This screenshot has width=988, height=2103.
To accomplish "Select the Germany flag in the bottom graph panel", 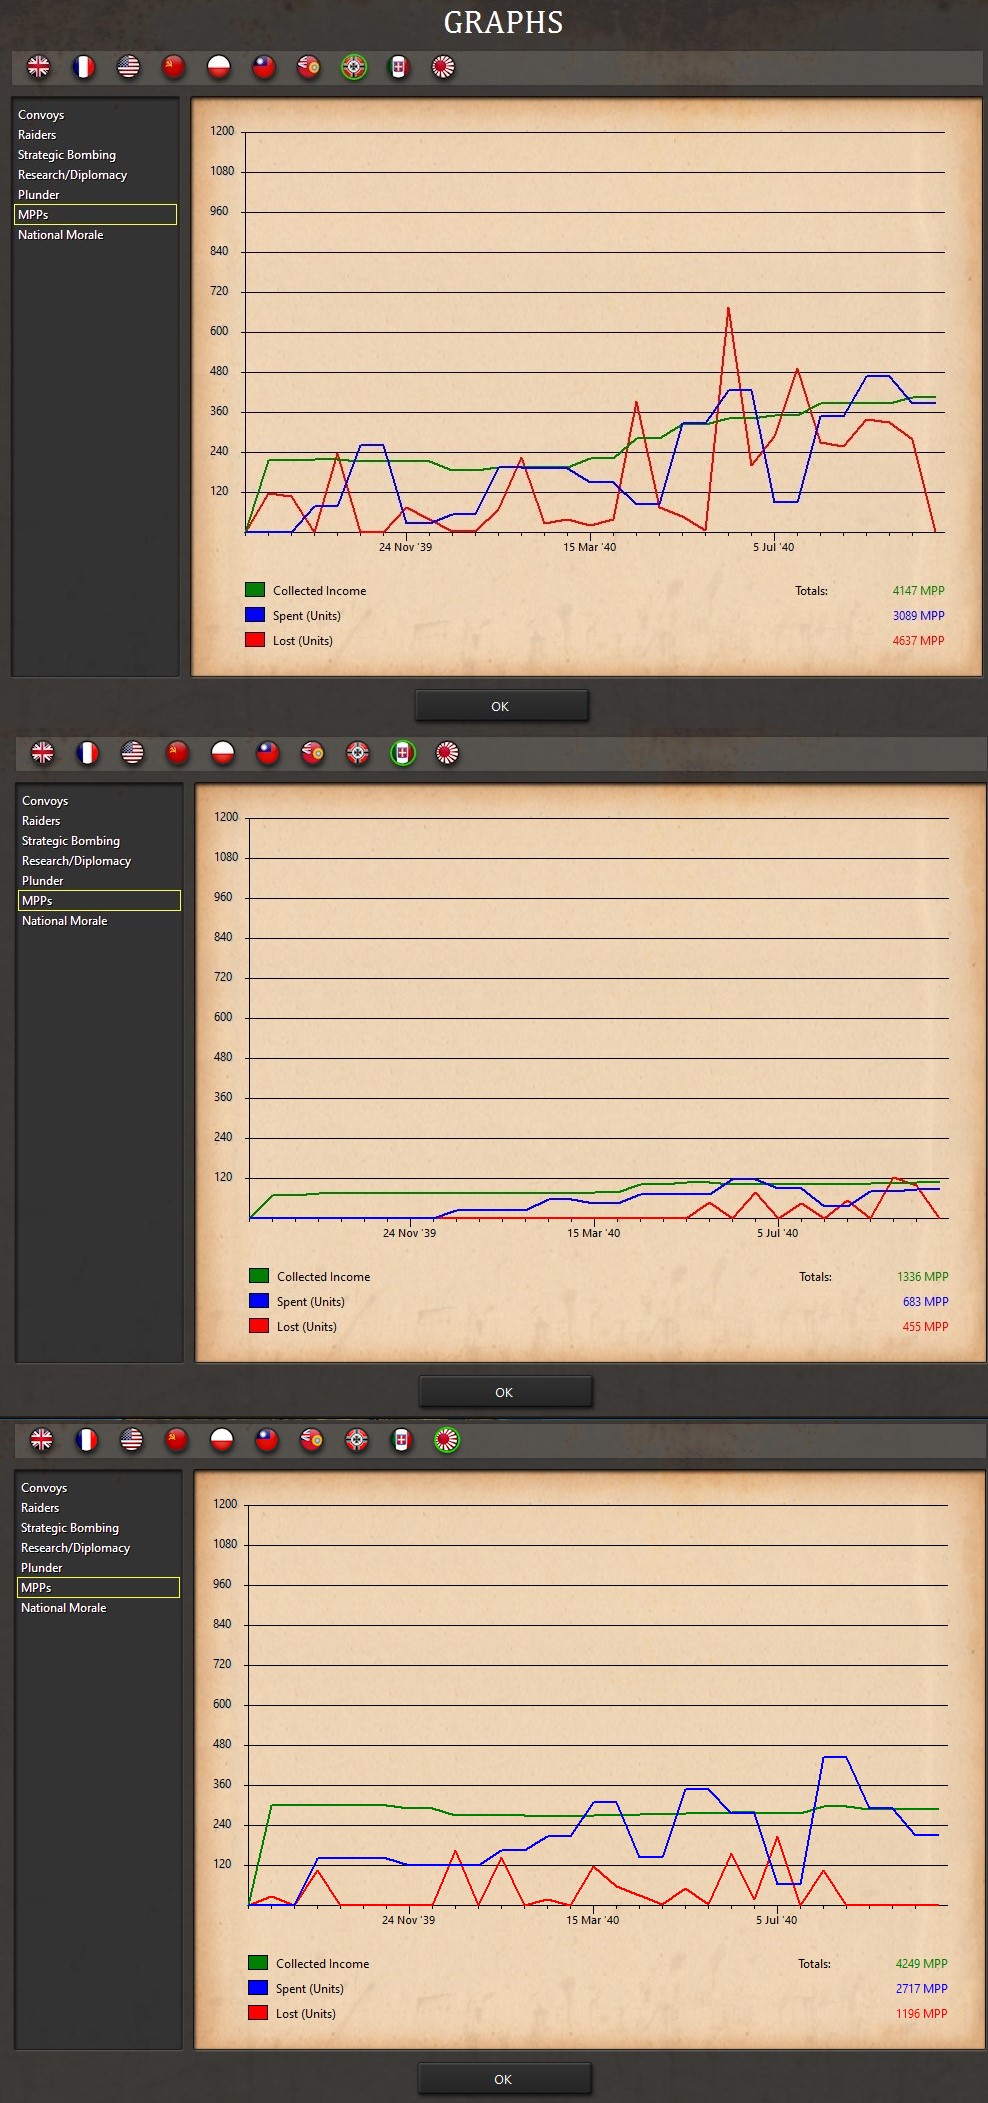I will pos(356,1440).
